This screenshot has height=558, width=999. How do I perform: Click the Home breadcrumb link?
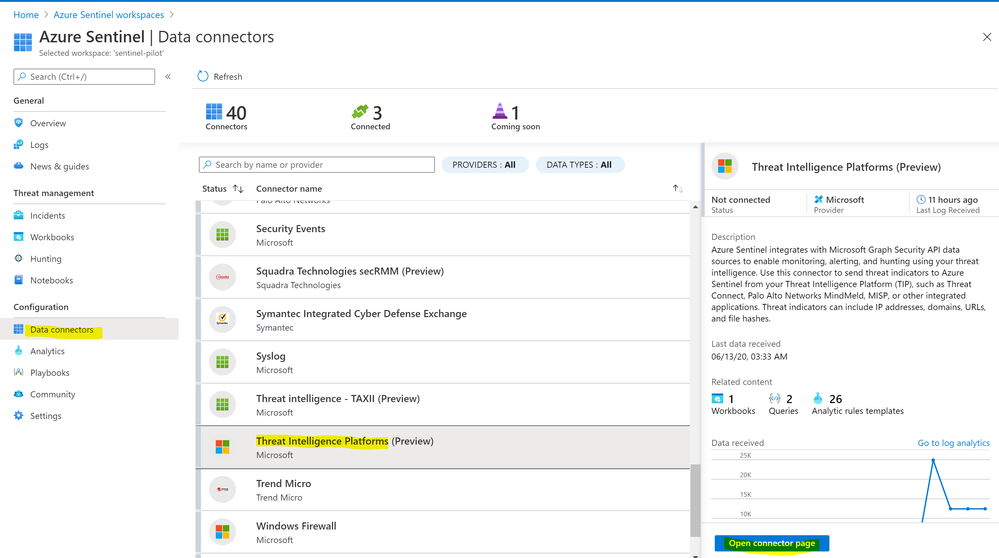point(25,15)
